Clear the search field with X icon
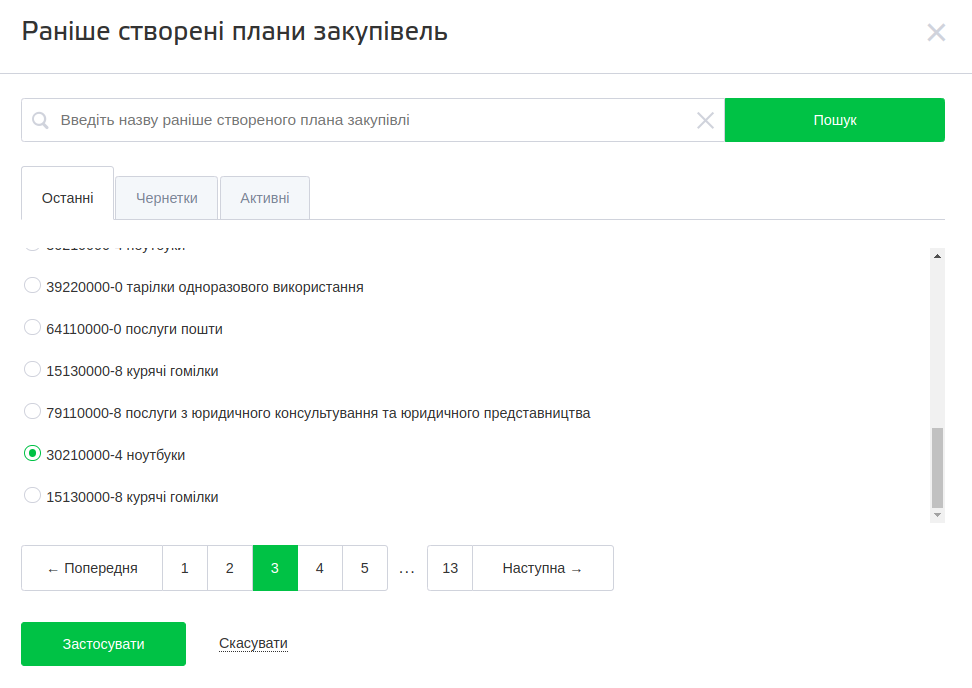The image size is (972, 688). [705, 120]
